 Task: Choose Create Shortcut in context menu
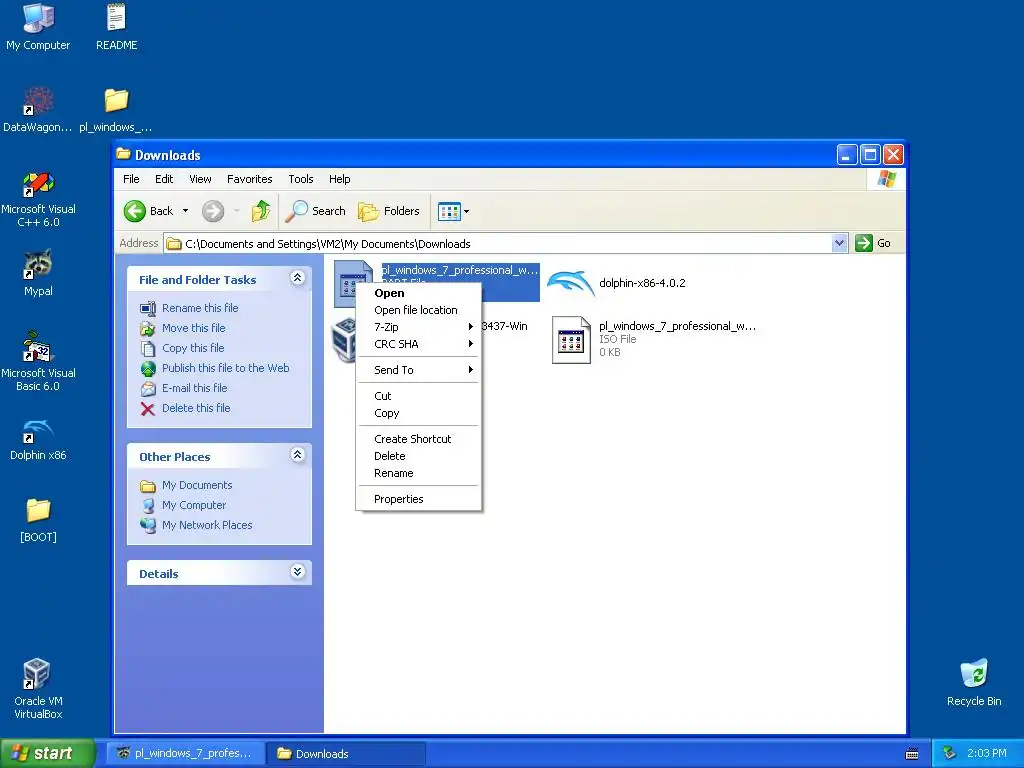tap(419, 439)
